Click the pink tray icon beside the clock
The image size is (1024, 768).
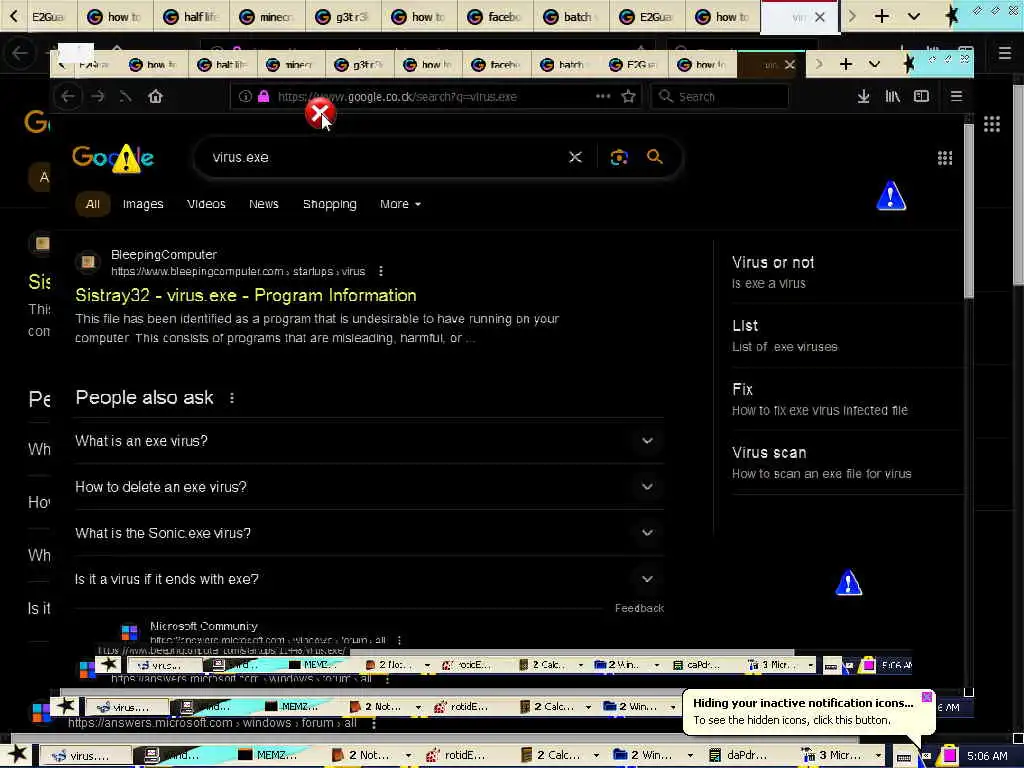pyautogui.click(x=949, y=756)
